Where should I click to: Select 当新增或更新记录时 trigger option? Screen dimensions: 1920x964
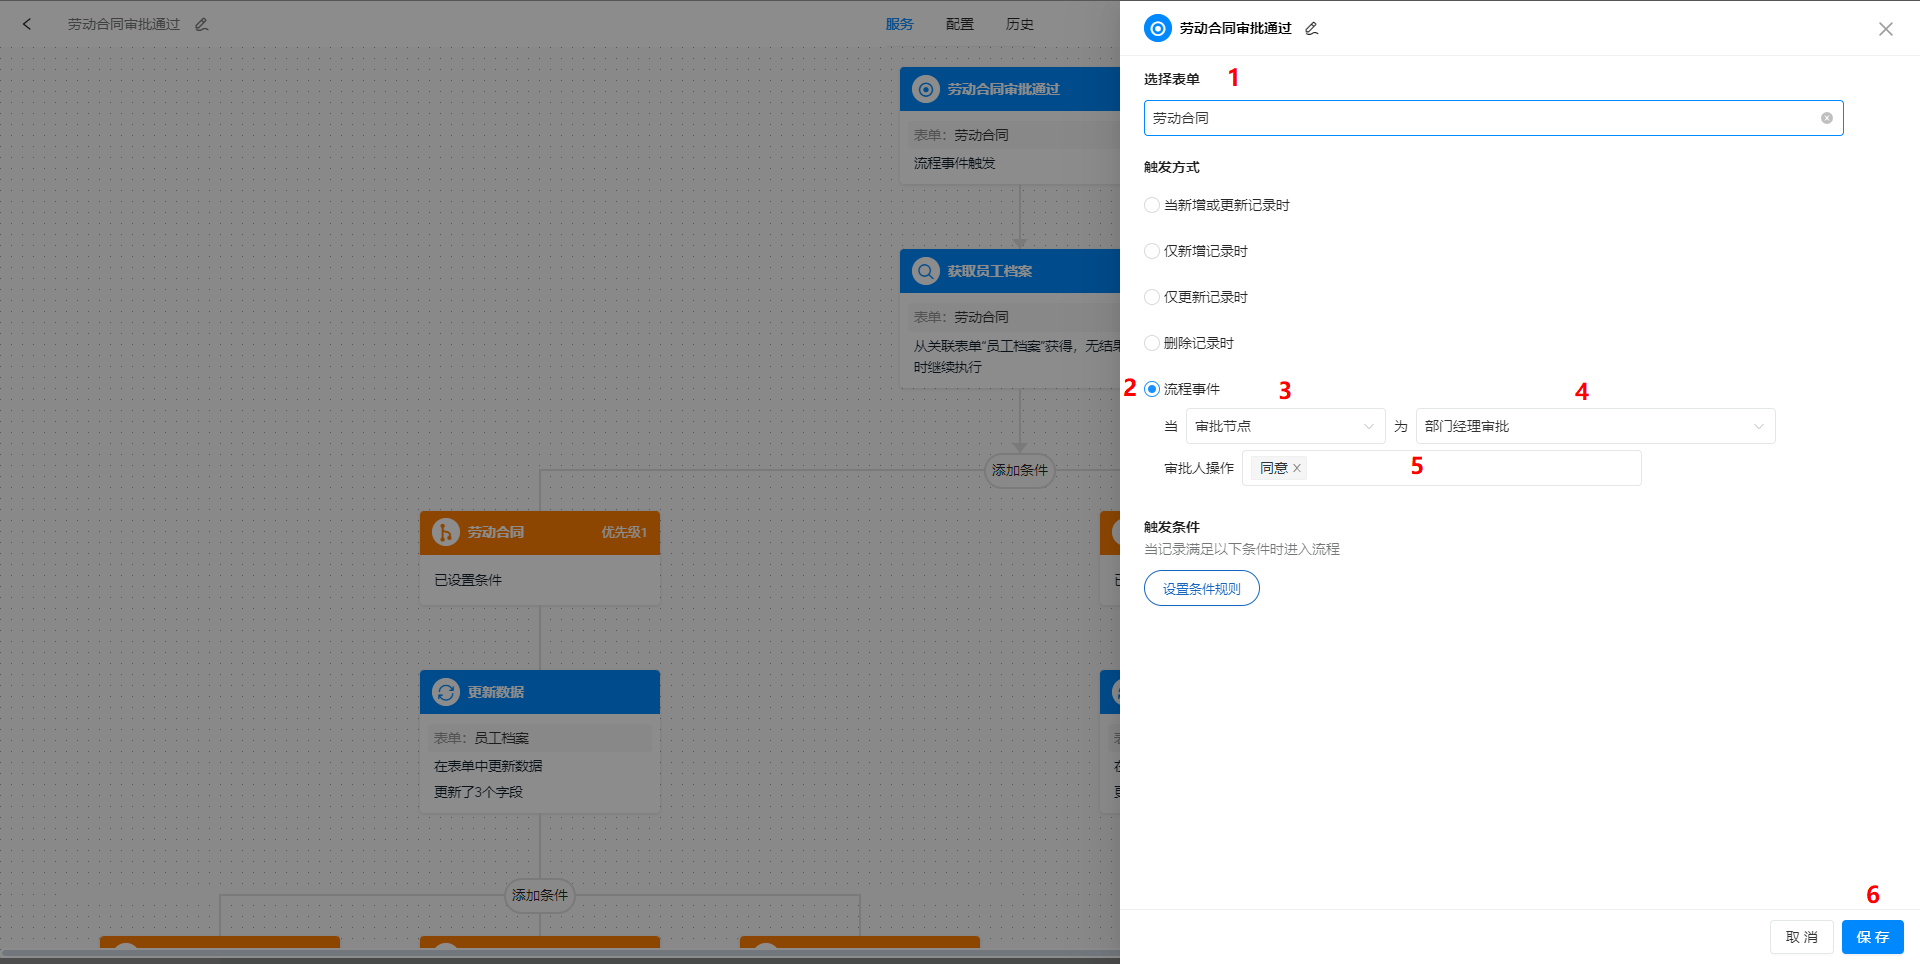point(1151,205)
